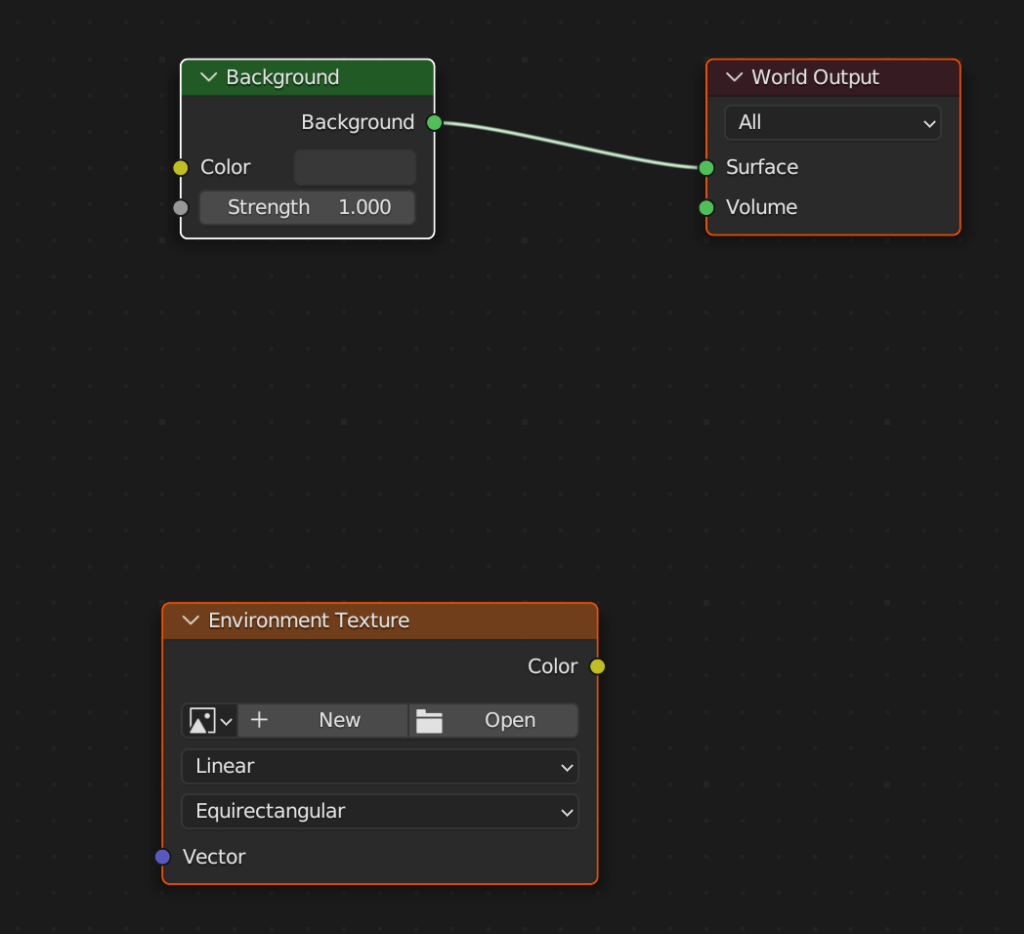Click the folder icon inside the Open button

coord(430,720)
